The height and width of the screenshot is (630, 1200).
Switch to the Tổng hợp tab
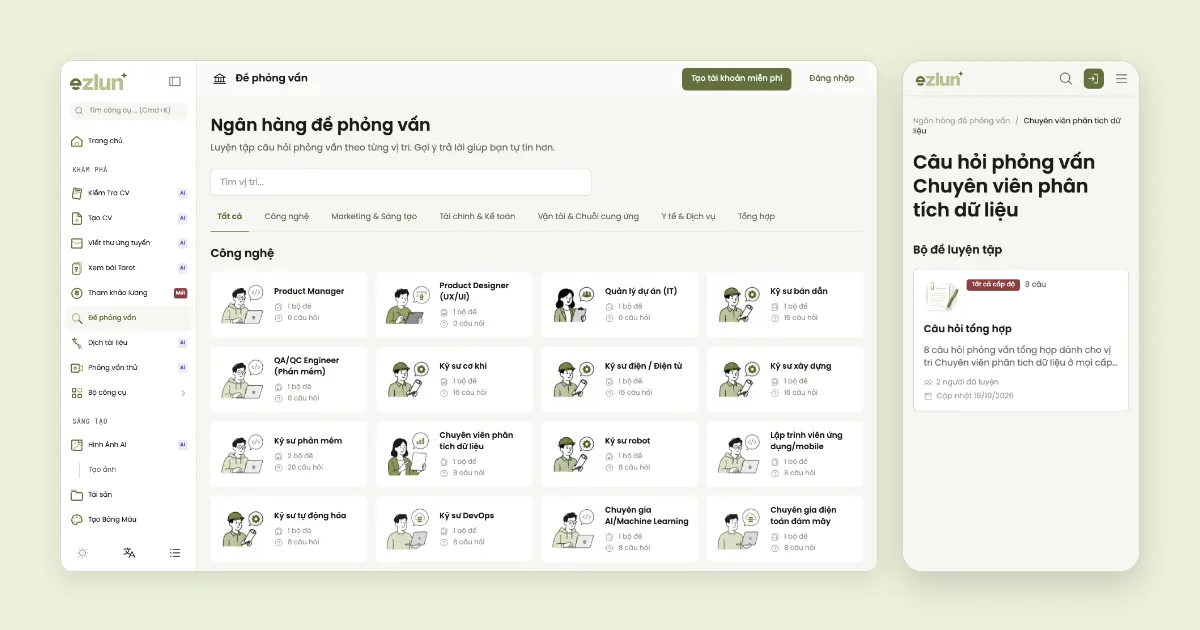(x=756, y=217)
